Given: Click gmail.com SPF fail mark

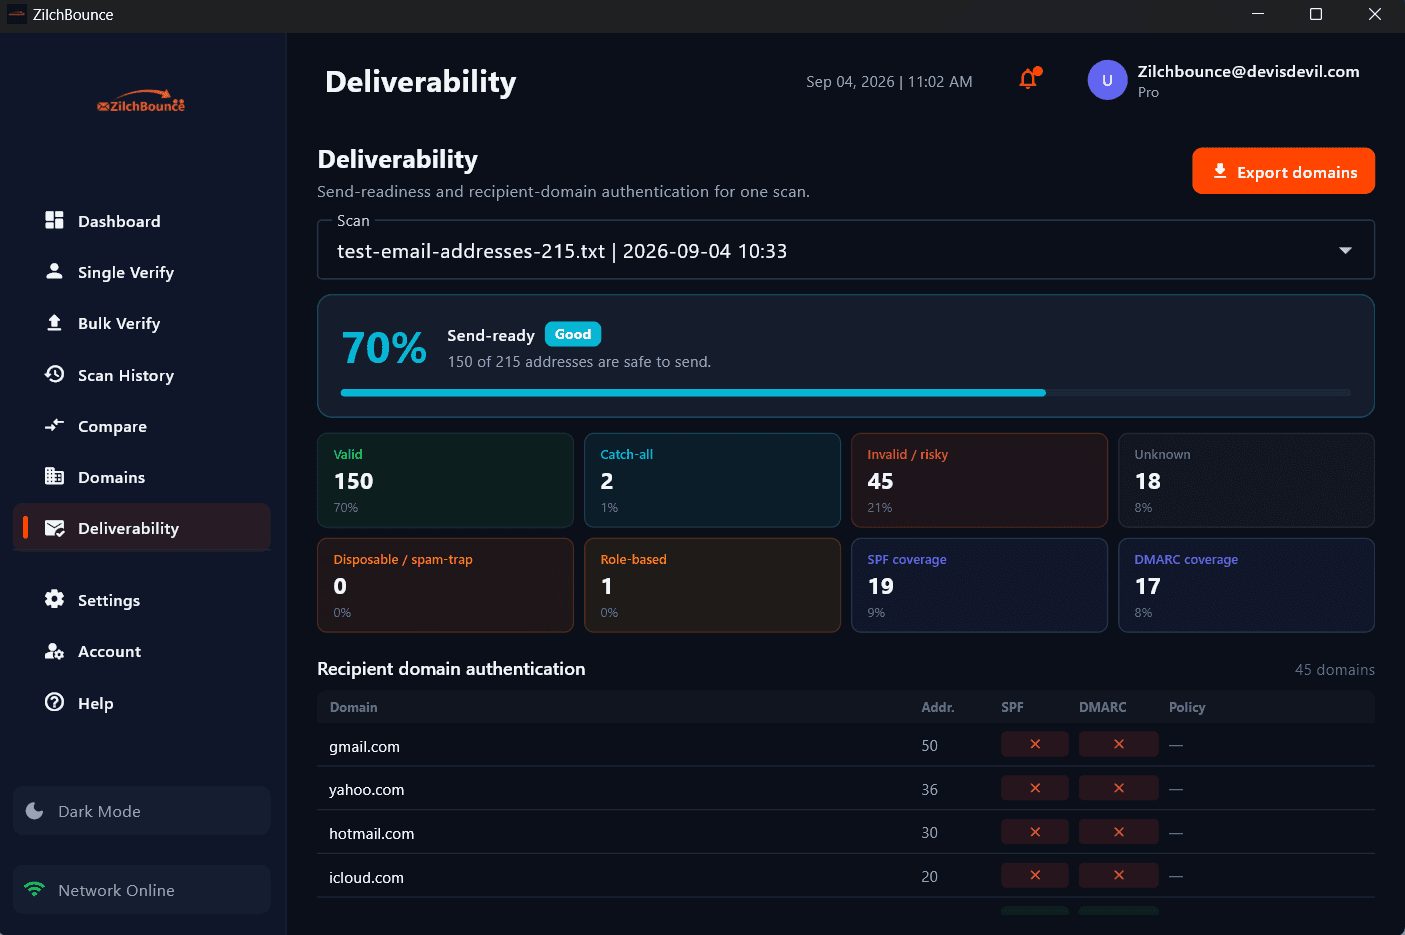Looking at the screenshot, I should click(1035, 744).
